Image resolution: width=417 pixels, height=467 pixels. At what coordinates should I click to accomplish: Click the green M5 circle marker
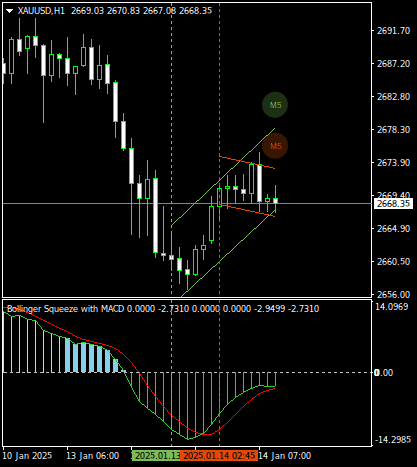point(275,105)
